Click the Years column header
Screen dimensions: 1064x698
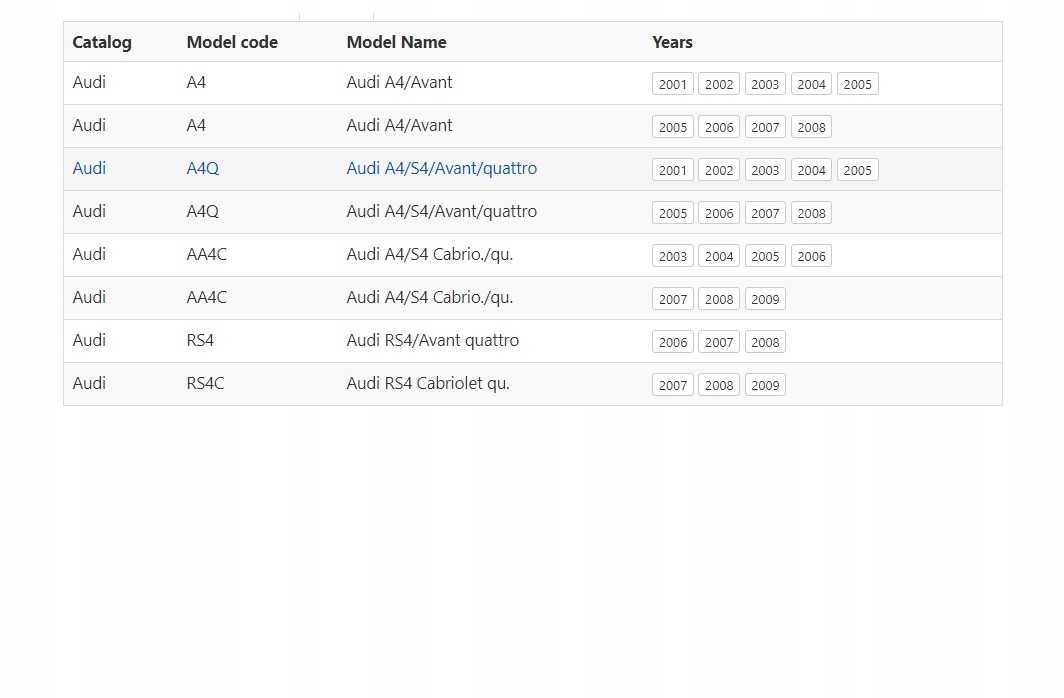672,42
